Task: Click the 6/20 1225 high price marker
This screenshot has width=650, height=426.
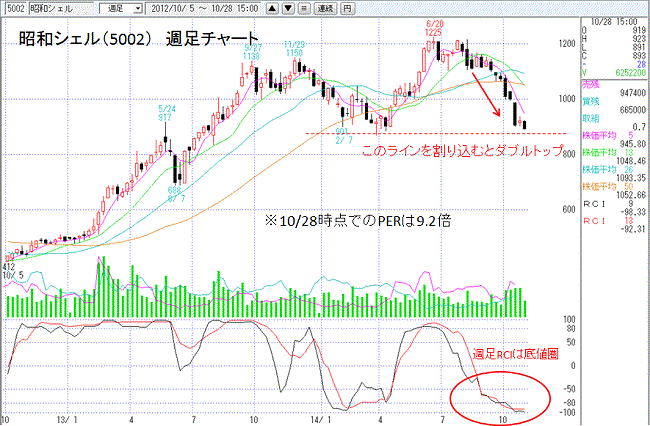Action: 434,28
